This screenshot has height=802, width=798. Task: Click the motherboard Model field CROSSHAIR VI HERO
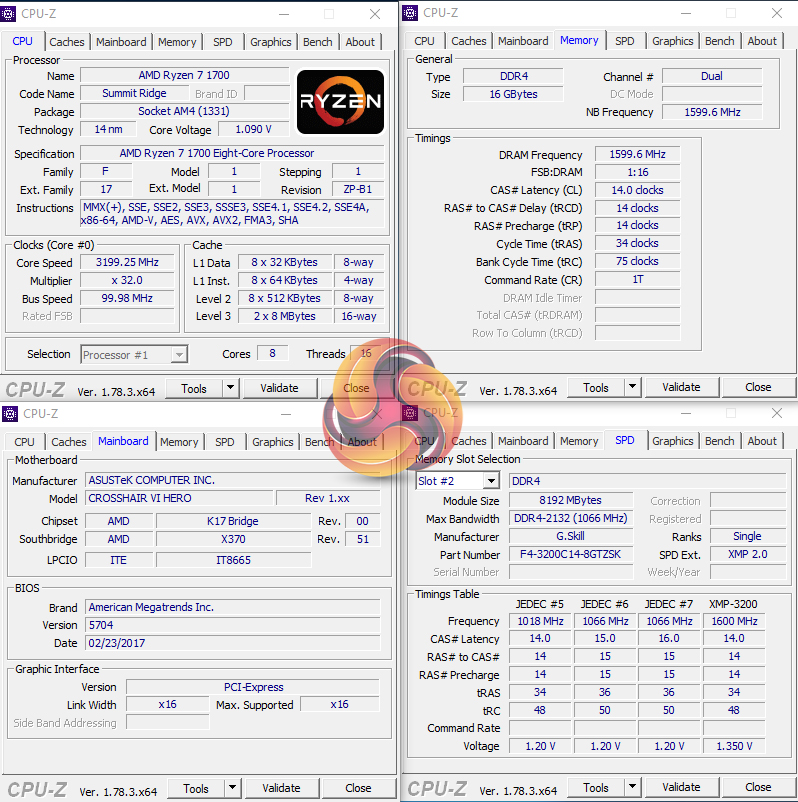(x=179, y=498)
